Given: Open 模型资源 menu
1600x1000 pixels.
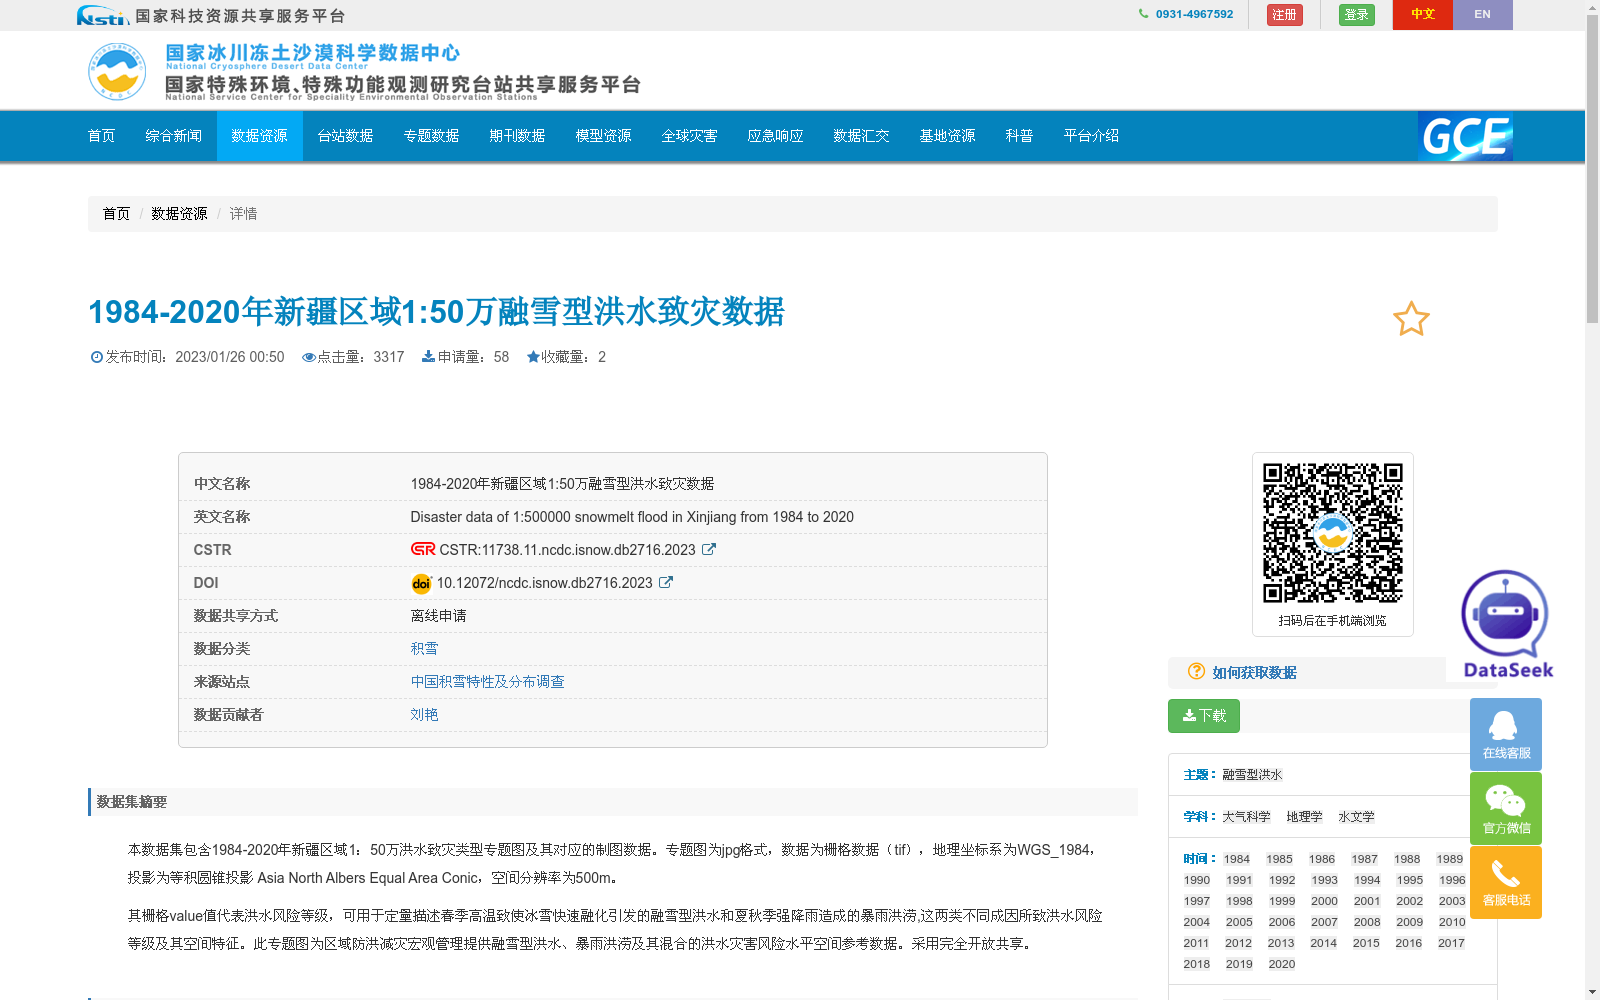Looking at the screenshot, I should (x=604, y=136).
